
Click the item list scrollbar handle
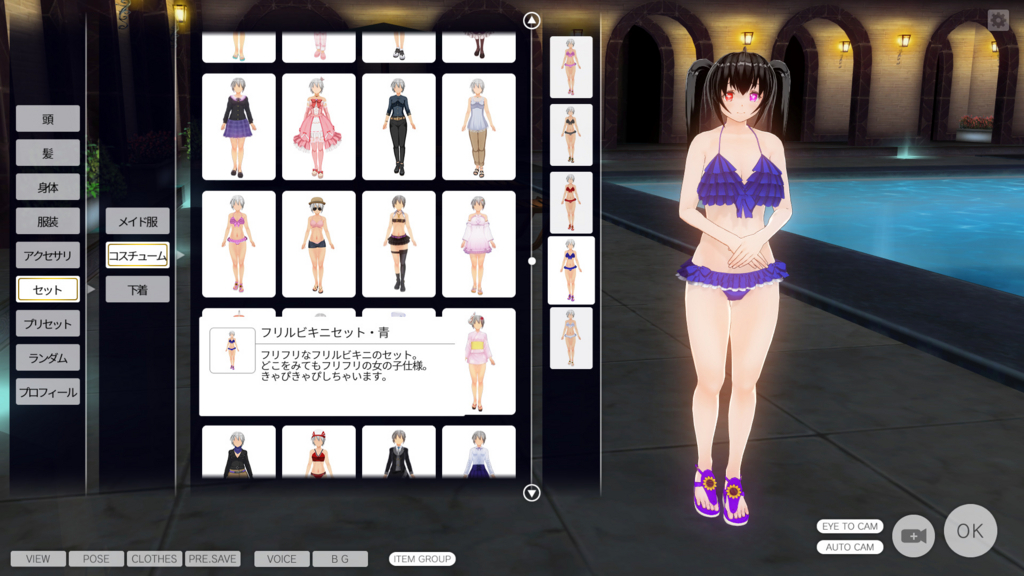(x=532, y=261)
